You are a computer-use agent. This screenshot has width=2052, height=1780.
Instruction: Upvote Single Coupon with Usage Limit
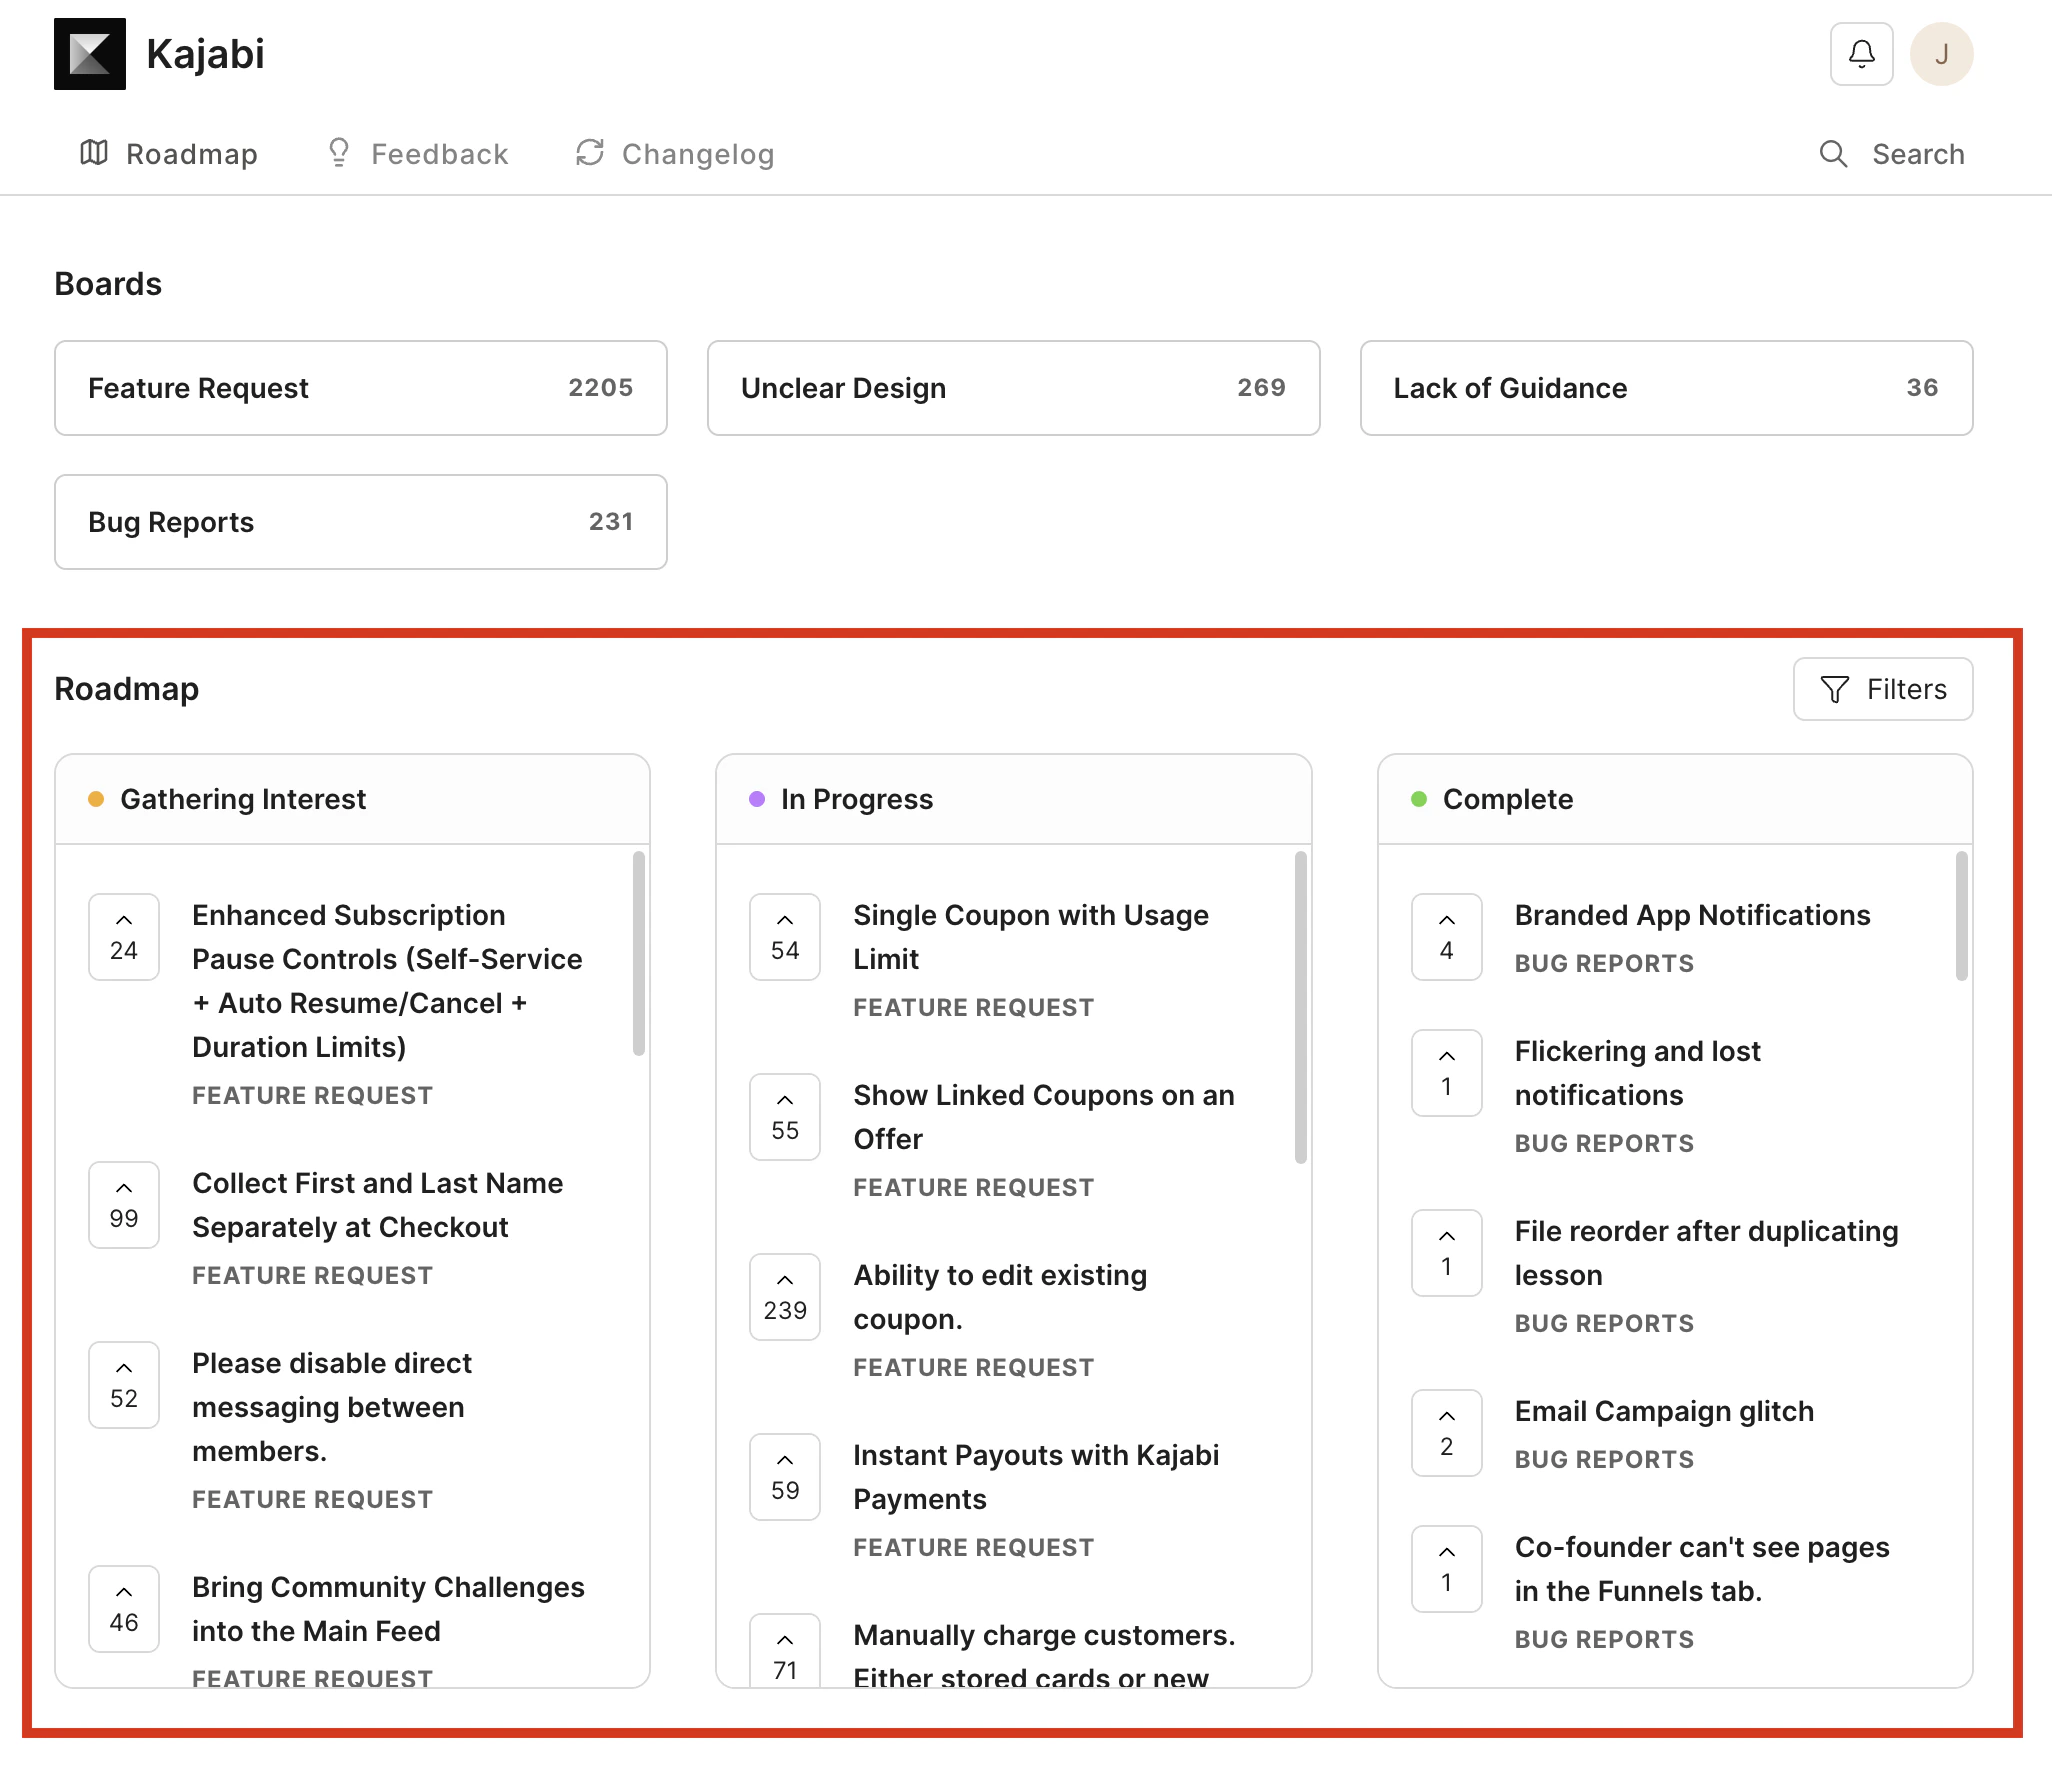(x=785, y=937)
